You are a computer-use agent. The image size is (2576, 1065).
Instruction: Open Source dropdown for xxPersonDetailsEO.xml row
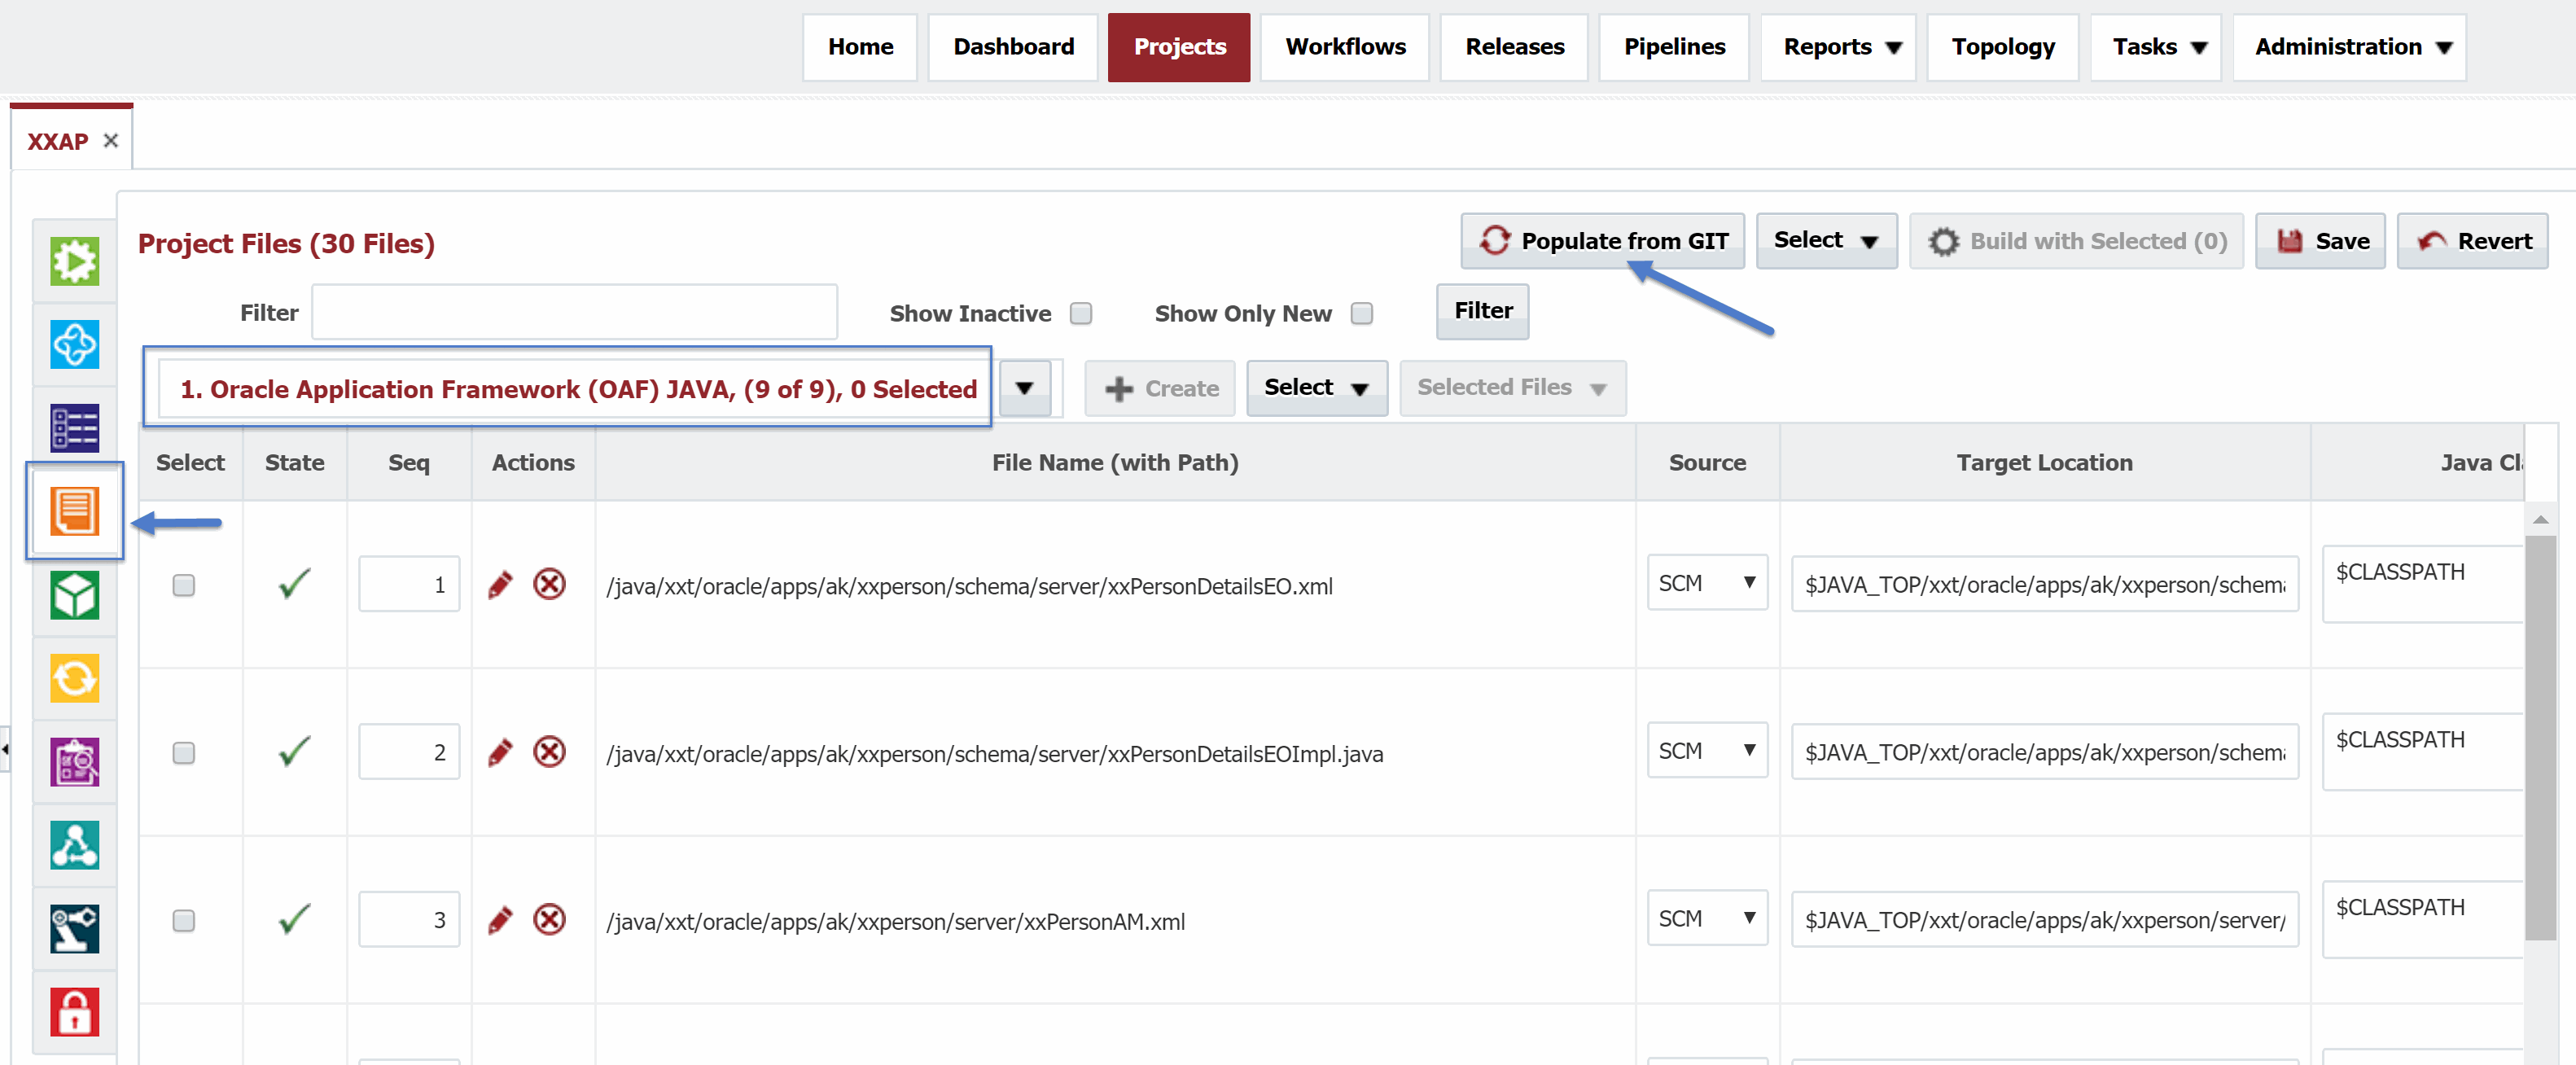[1707, 583]
